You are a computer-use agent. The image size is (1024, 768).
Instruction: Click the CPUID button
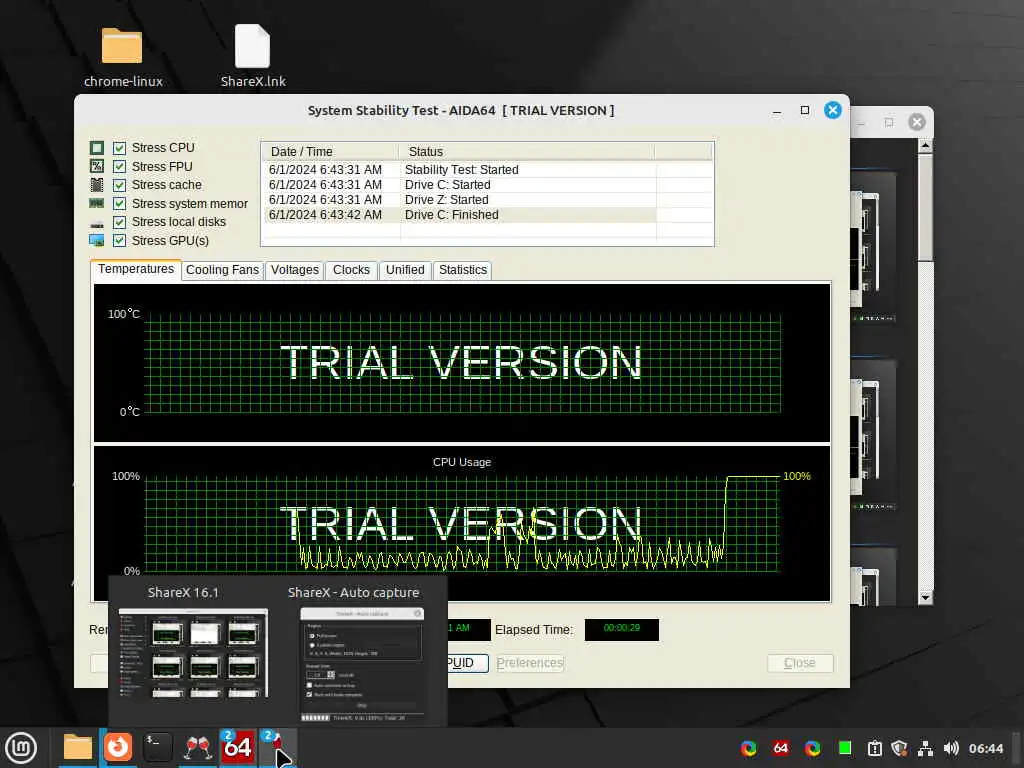click(468, 663)
